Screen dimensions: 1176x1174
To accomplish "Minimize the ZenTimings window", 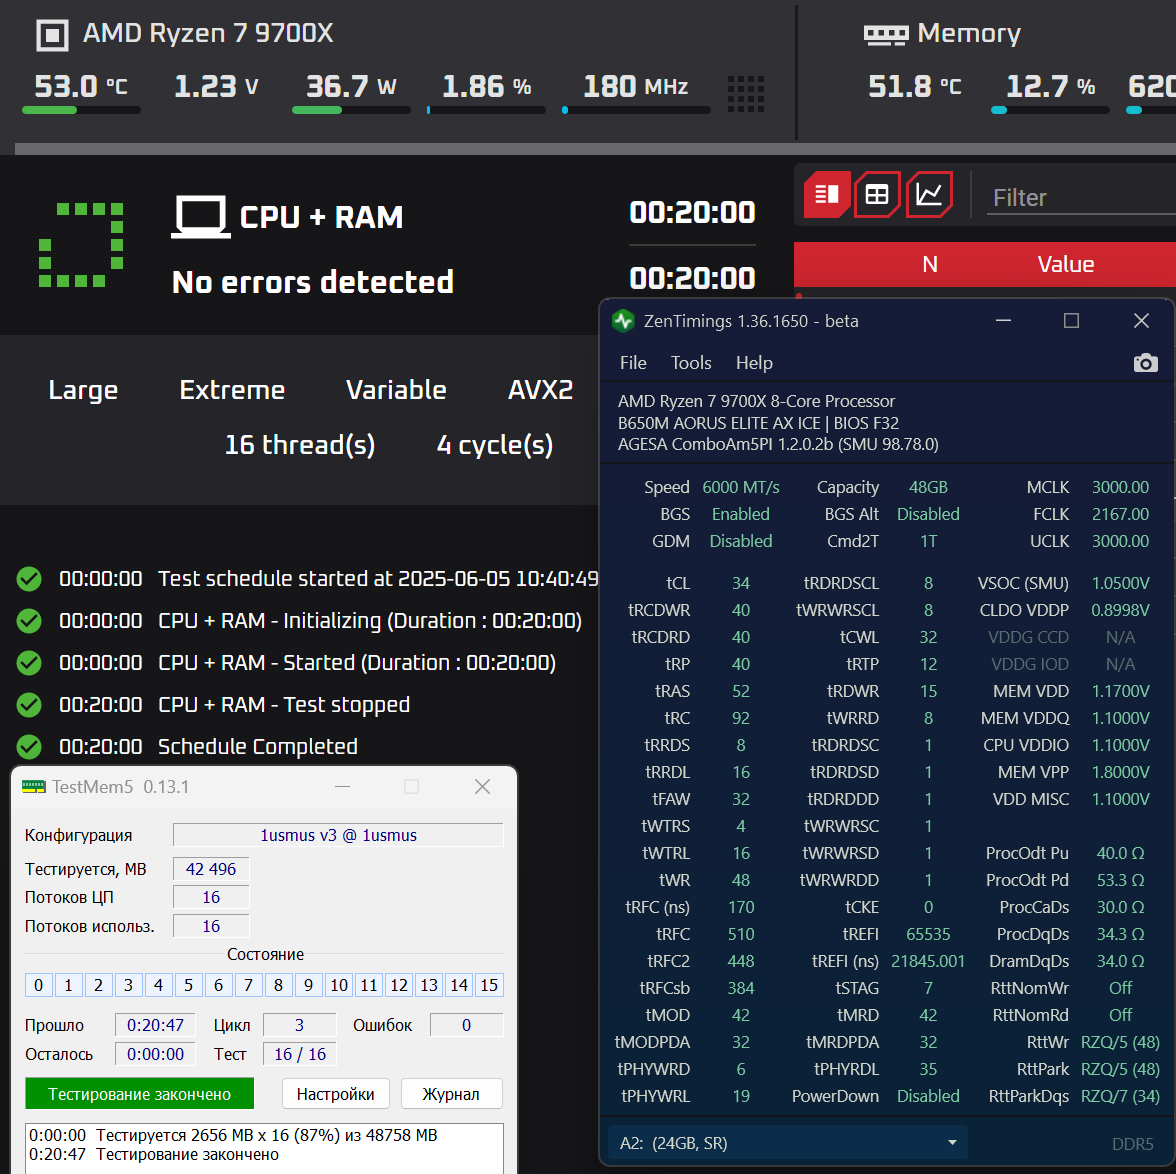I will pos(1004,321).
